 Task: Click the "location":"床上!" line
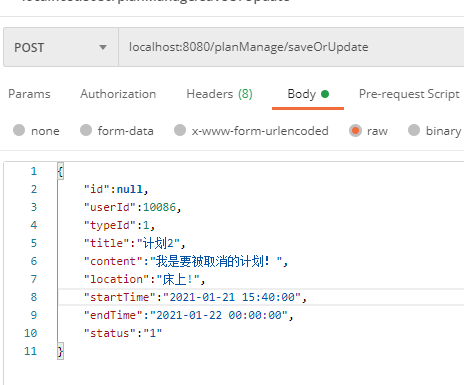[144, 279]
